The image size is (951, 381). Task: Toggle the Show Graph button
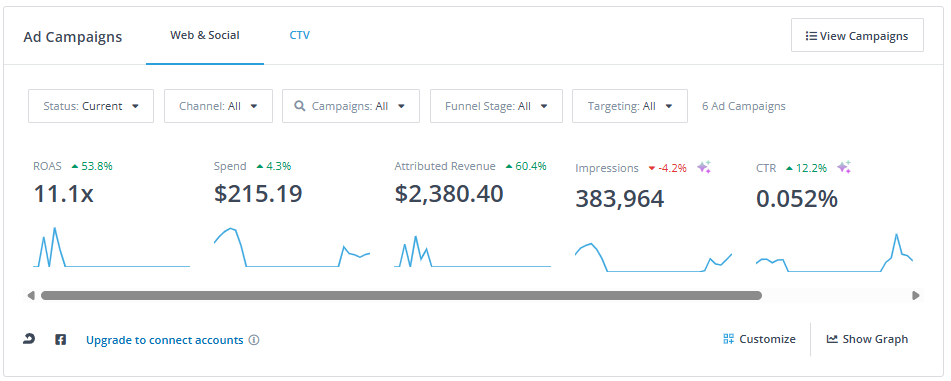click(x=867, y=339)
